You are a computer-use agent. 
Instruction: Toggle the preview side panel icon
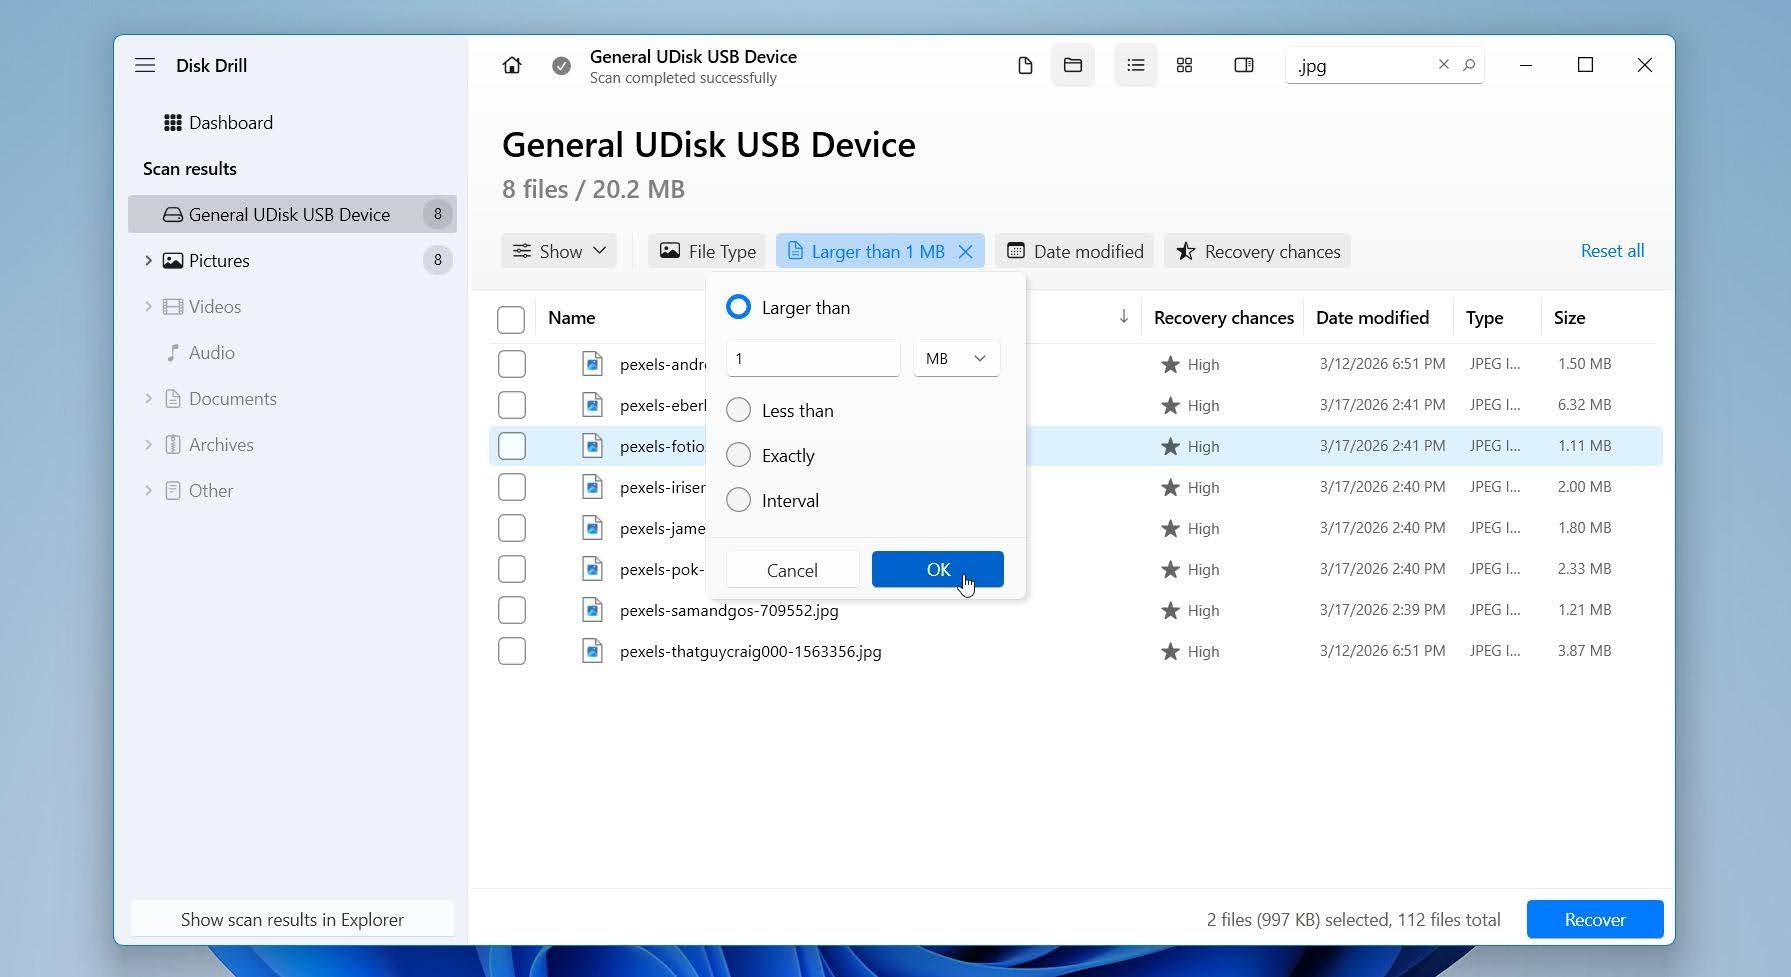(x=1244, y=65)
